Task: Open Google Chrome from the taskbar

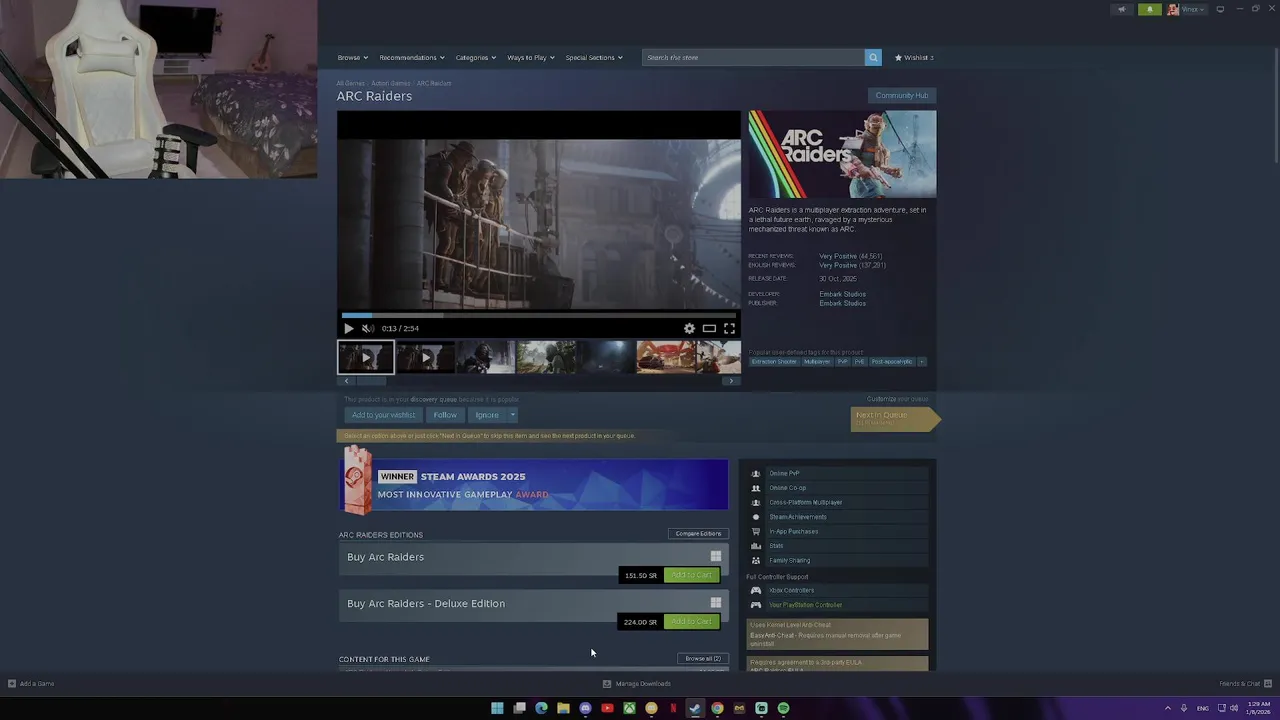Action: tap(717, 708)
